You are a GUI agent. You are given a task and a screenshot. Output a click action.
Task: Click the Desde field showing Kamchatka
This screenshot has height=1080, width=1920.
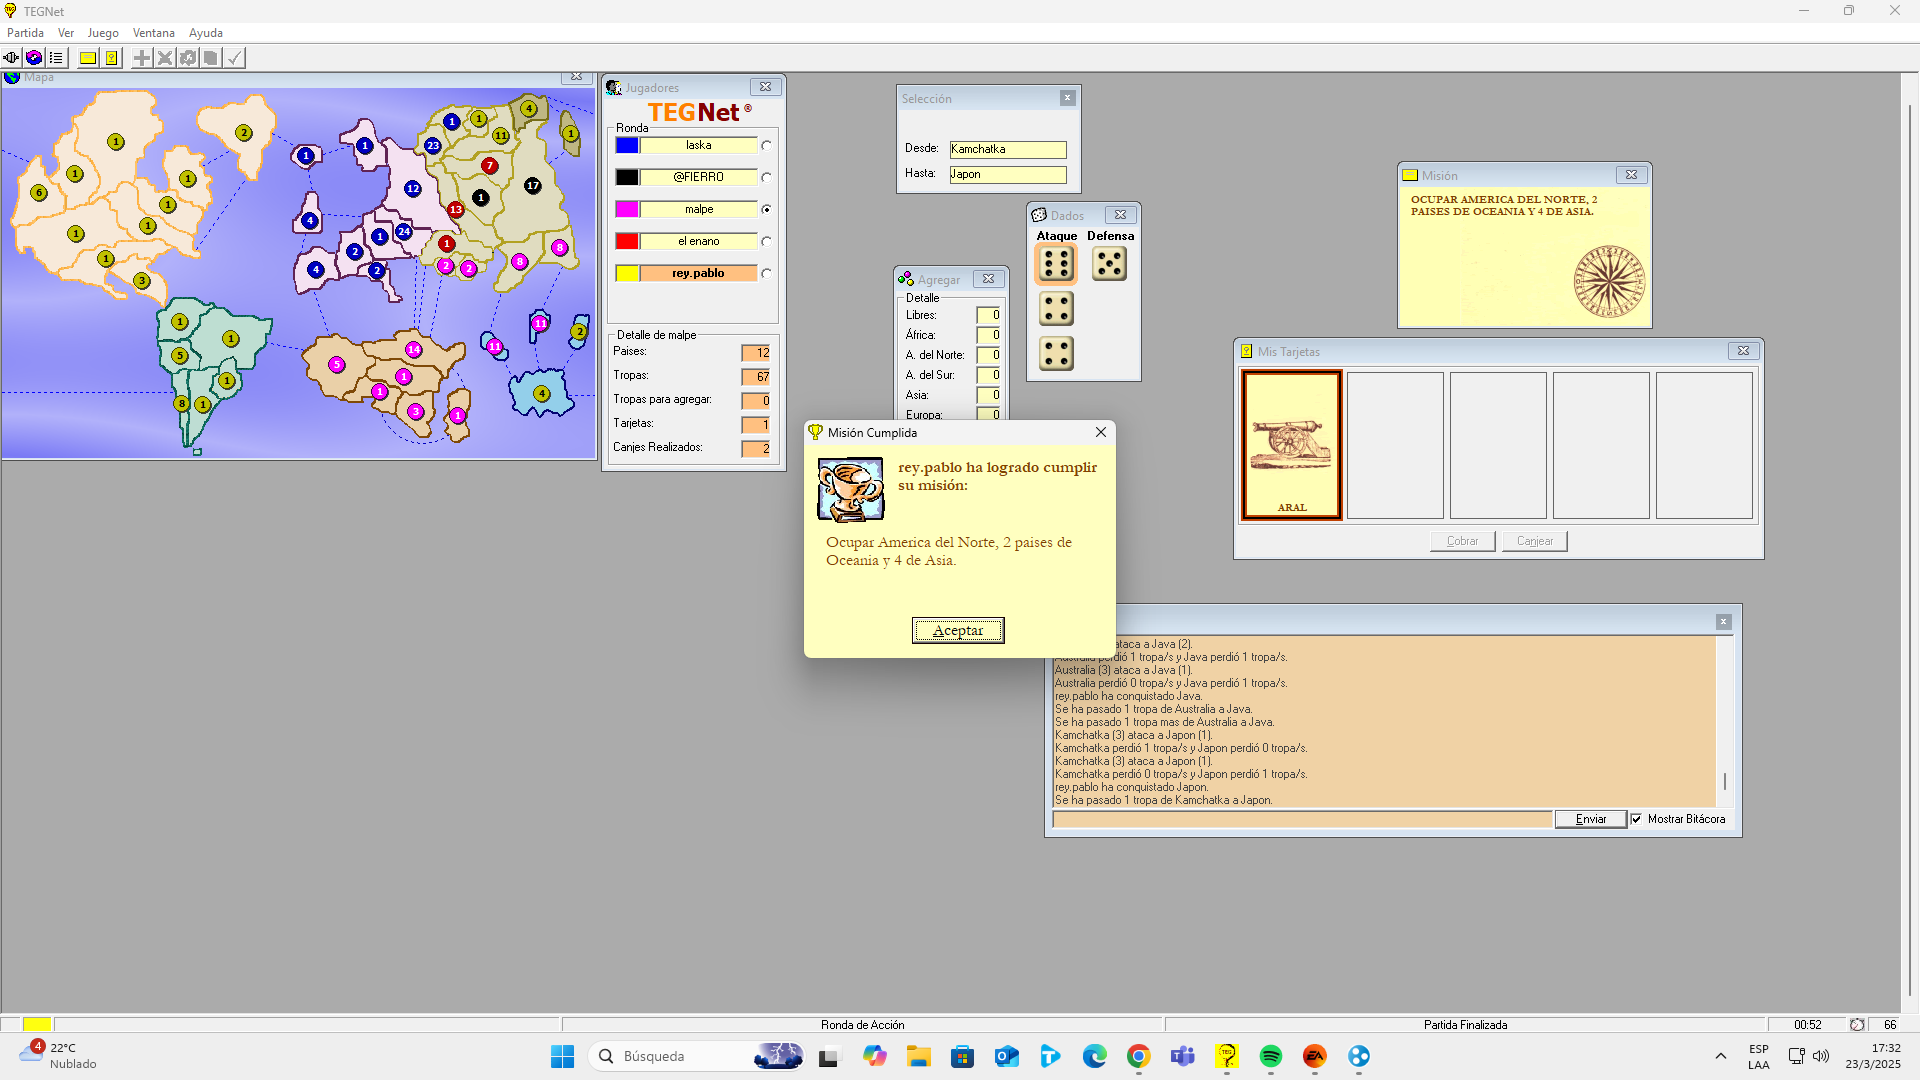point(1008,149)
